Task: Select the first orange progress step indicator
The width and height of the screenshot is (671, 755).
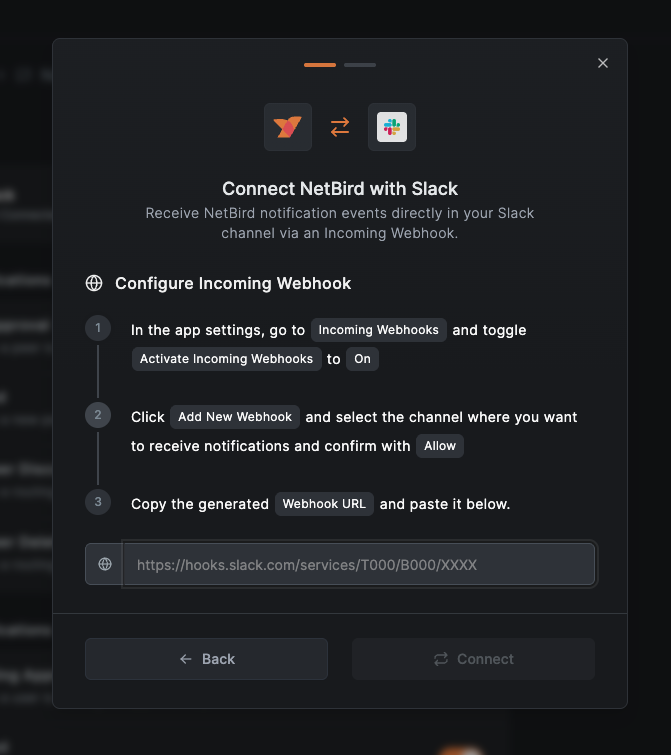Action: pos(320,65)
